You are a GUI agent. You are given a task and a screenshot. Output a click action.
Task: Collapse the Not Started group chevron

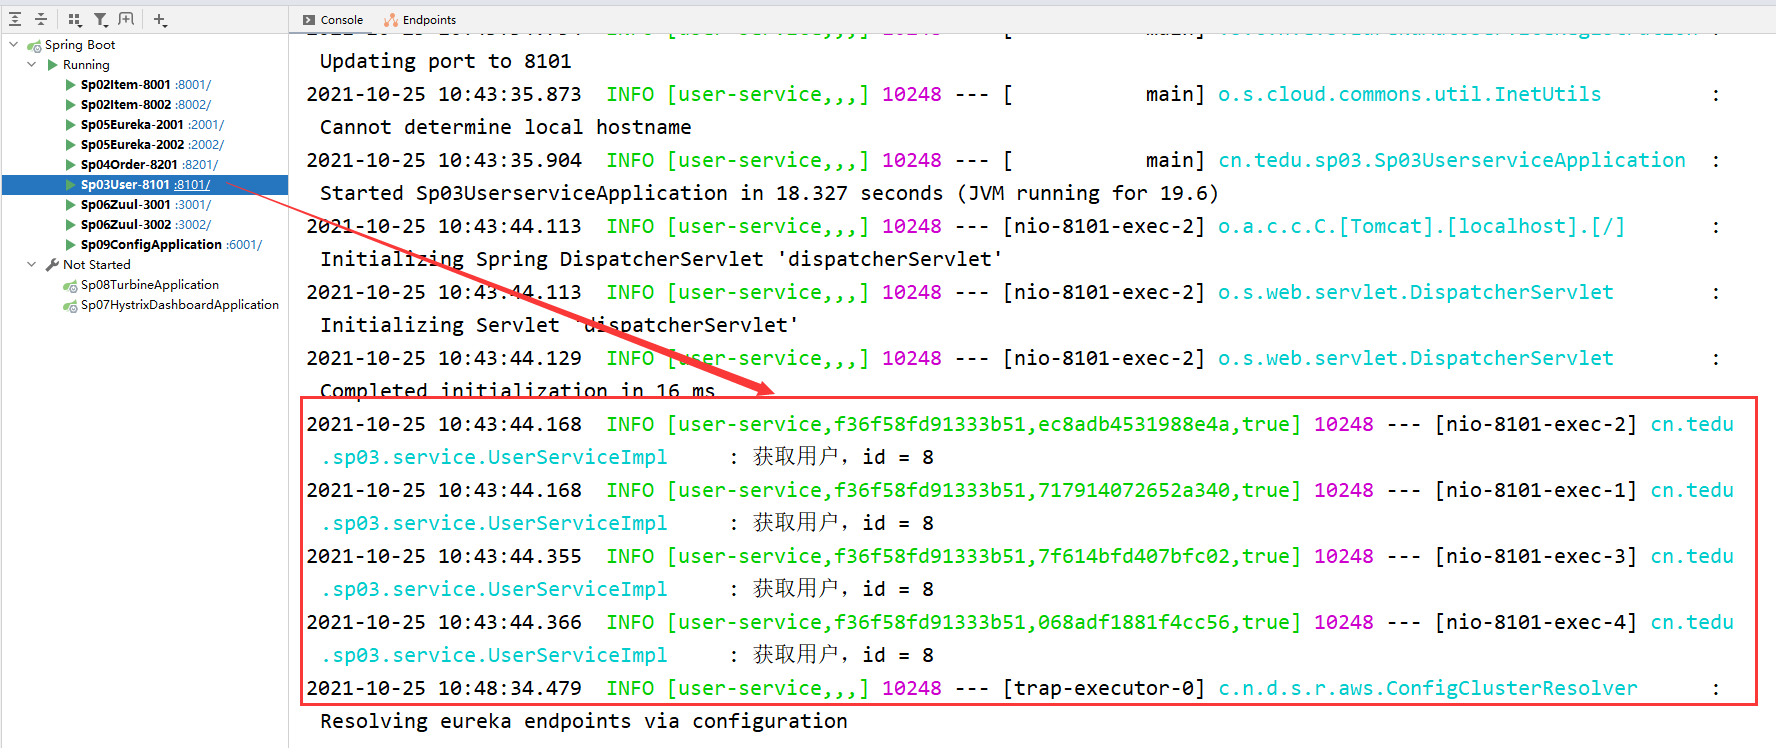pos(31,265)
